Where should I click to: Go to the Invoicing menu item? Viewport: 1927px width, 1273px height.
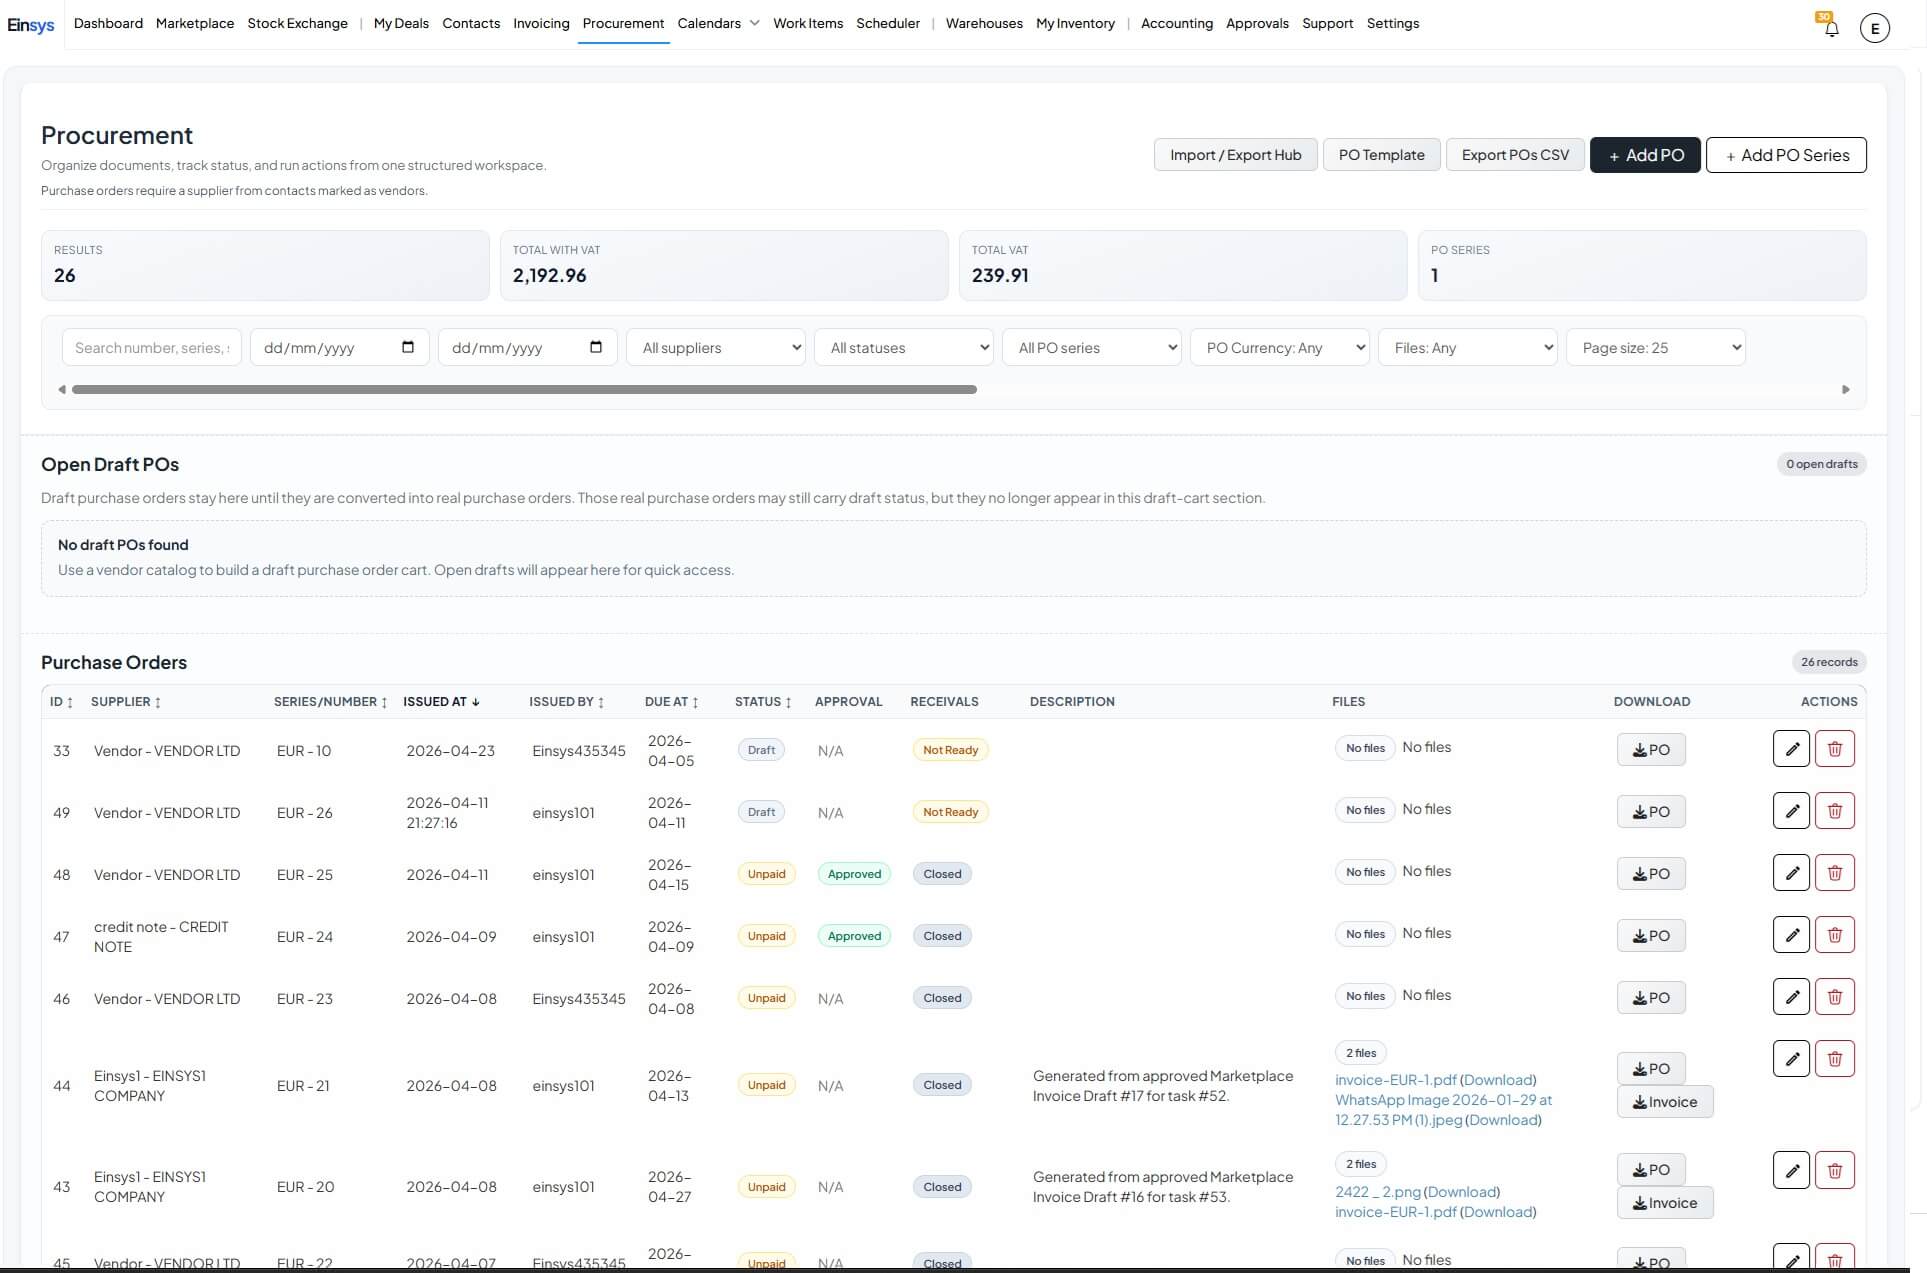(541, 23)
